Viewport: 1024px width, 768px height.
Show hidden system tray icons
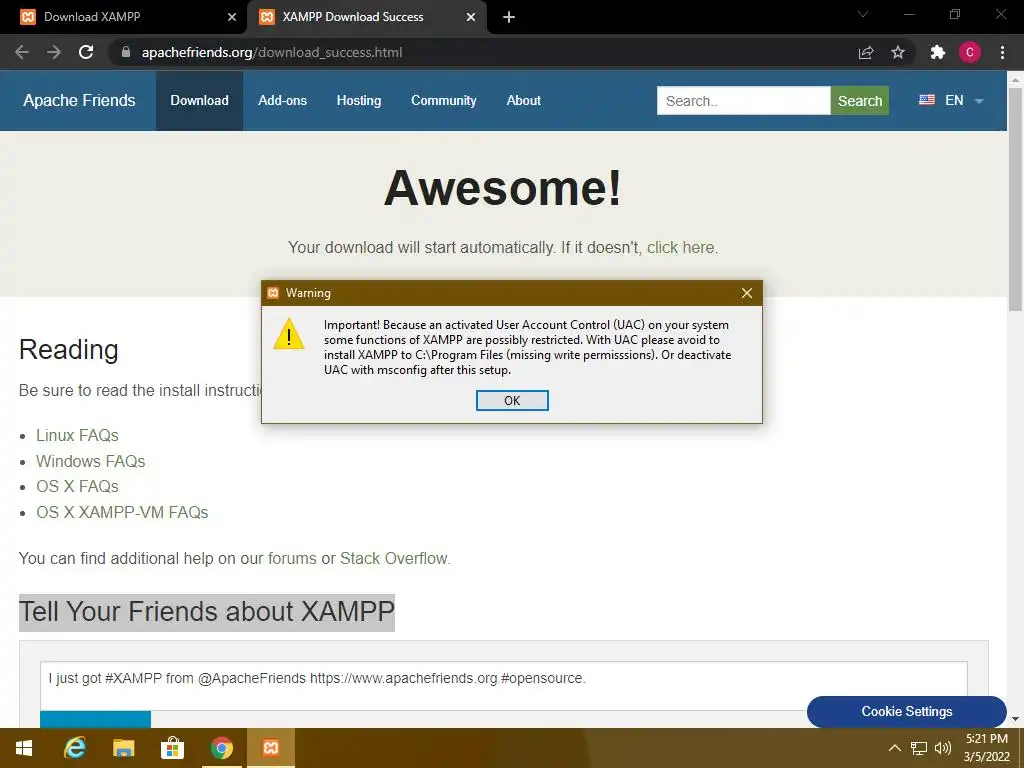tap(895, 748)
